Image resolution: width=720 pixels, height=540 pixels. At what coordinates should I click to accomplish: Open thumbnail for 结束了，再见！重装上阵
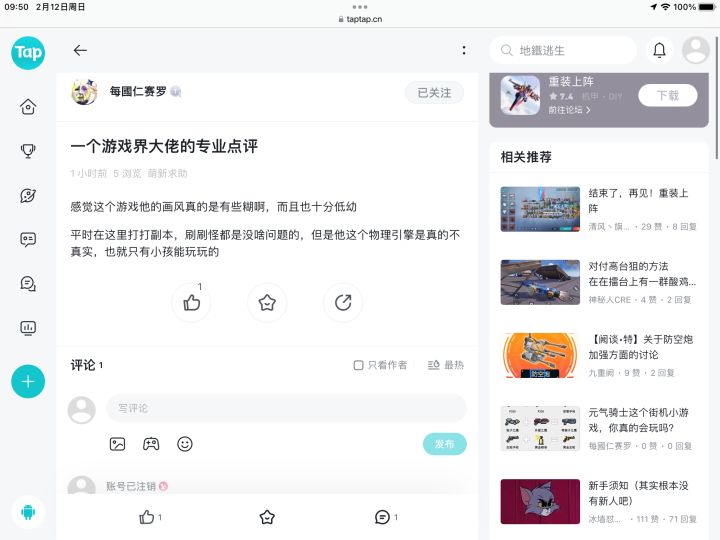click(540, 209)
